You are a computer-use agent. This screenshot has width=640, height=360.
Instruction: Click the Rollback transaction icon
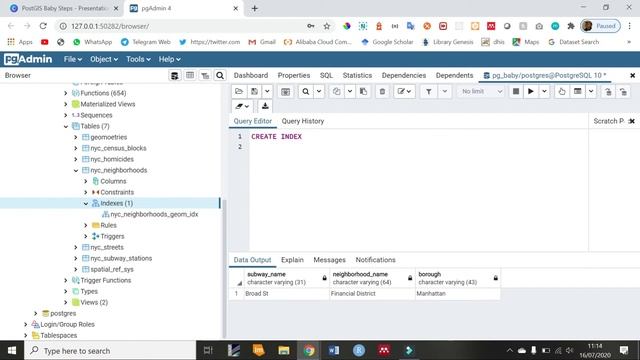[x=623, y=91]
